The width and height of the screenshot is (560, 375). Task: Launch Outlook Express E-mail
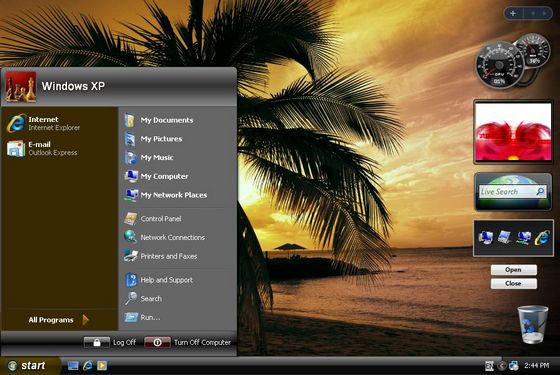(x=42, y=148)
